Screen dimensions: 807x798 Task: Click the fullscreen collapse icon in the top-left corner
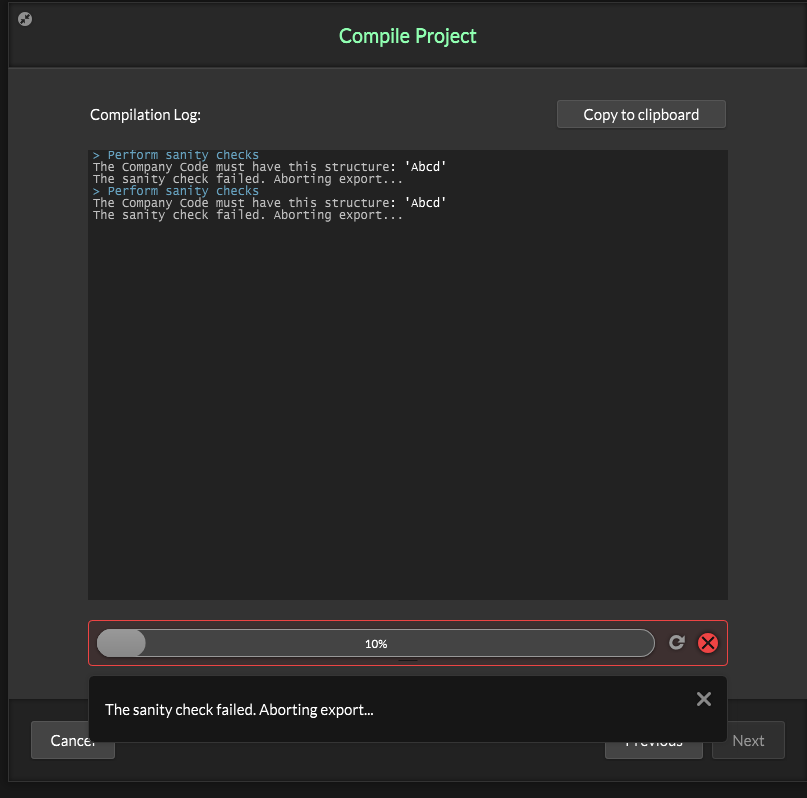point(25,19)
